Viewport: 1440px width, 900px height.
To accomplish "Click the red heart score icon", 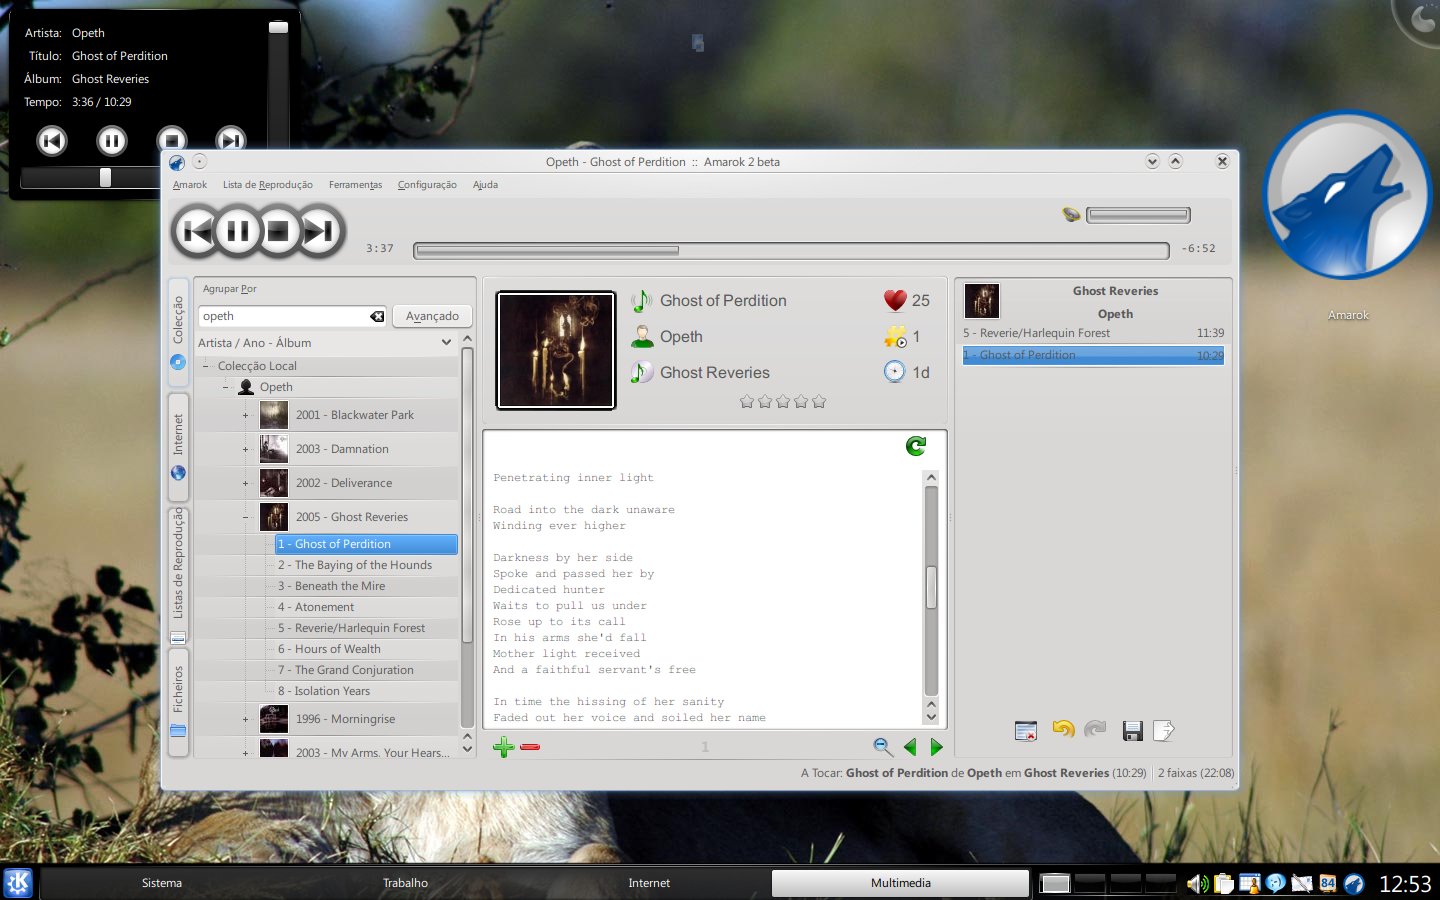I will point(895,300).
